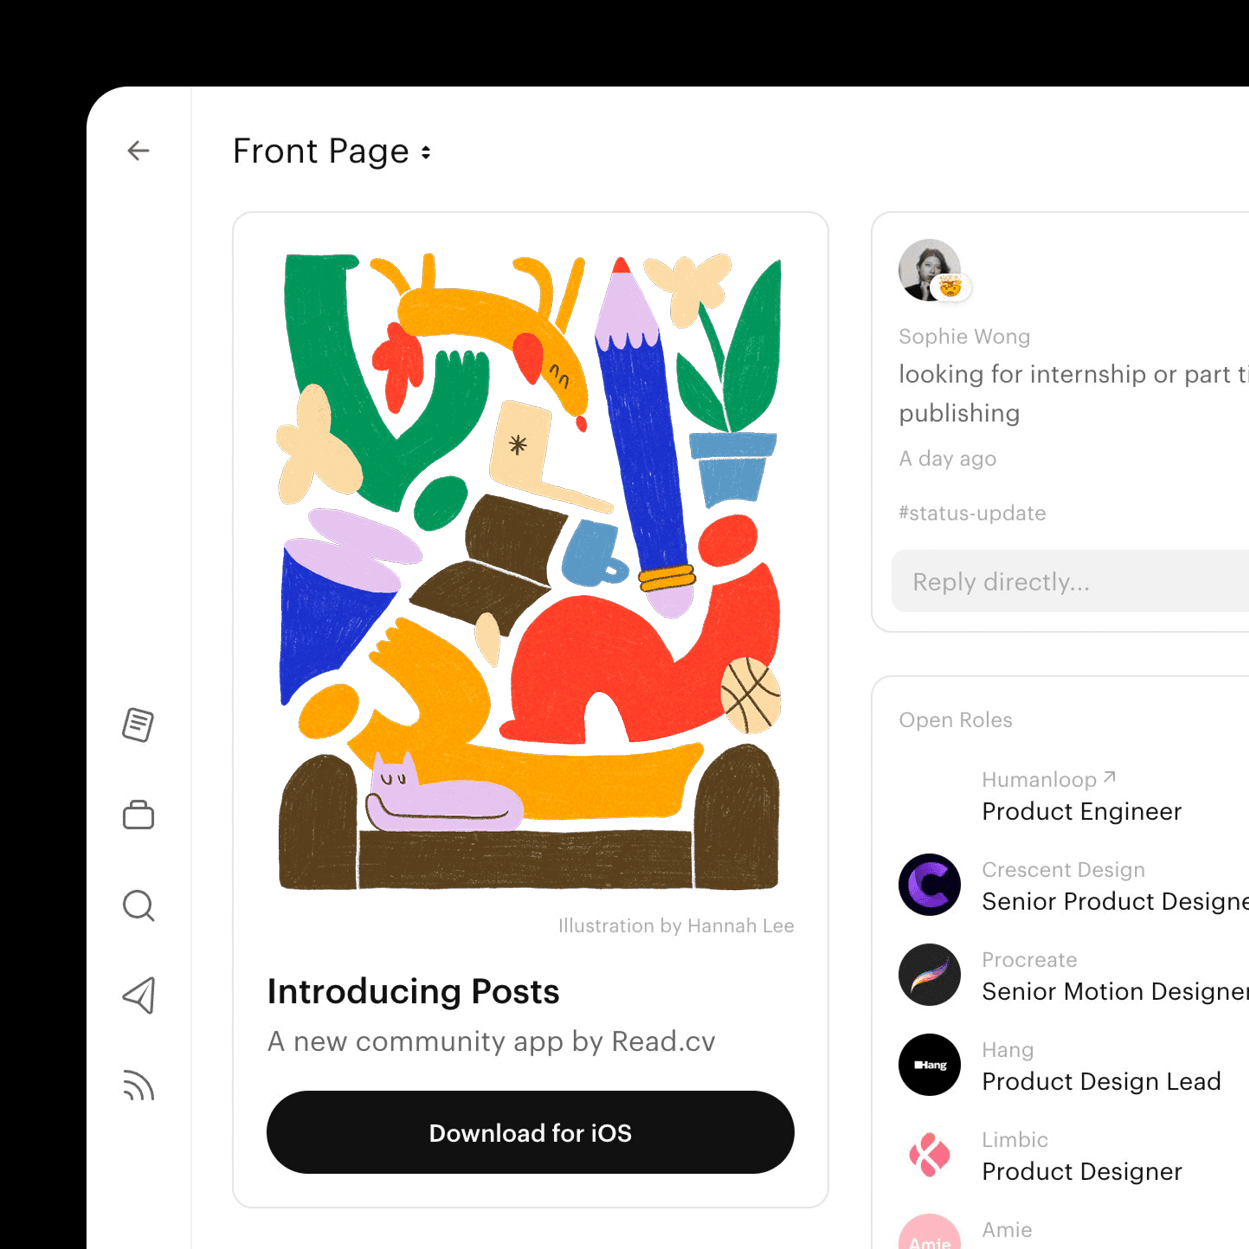Open the Product Design Lead role
The image size is (1249, 1249).
coord(1101,1081)
